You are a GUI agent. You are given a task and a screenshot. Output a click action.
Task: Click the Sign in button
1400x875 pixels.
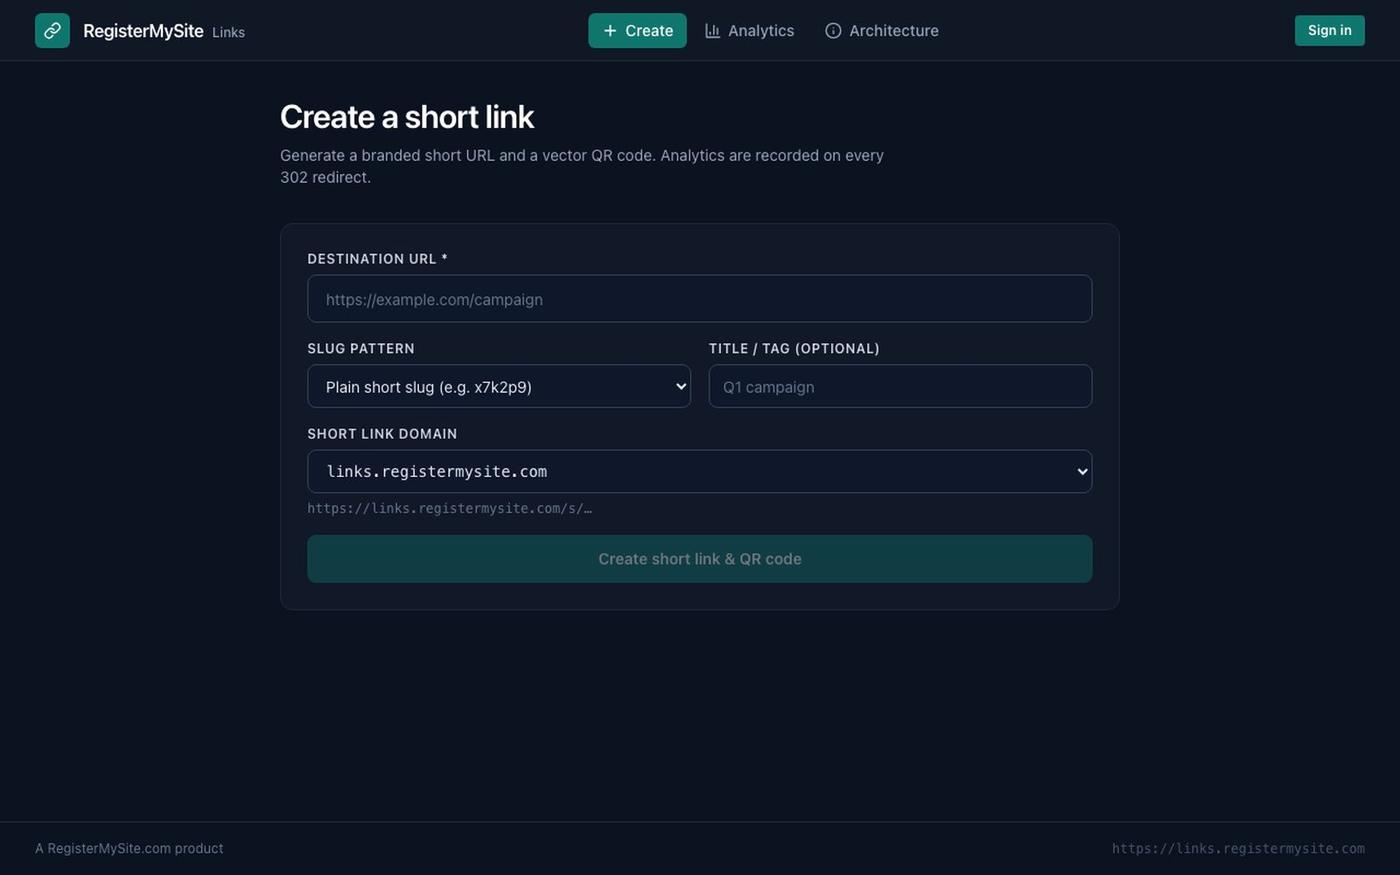click(1329, 30)
